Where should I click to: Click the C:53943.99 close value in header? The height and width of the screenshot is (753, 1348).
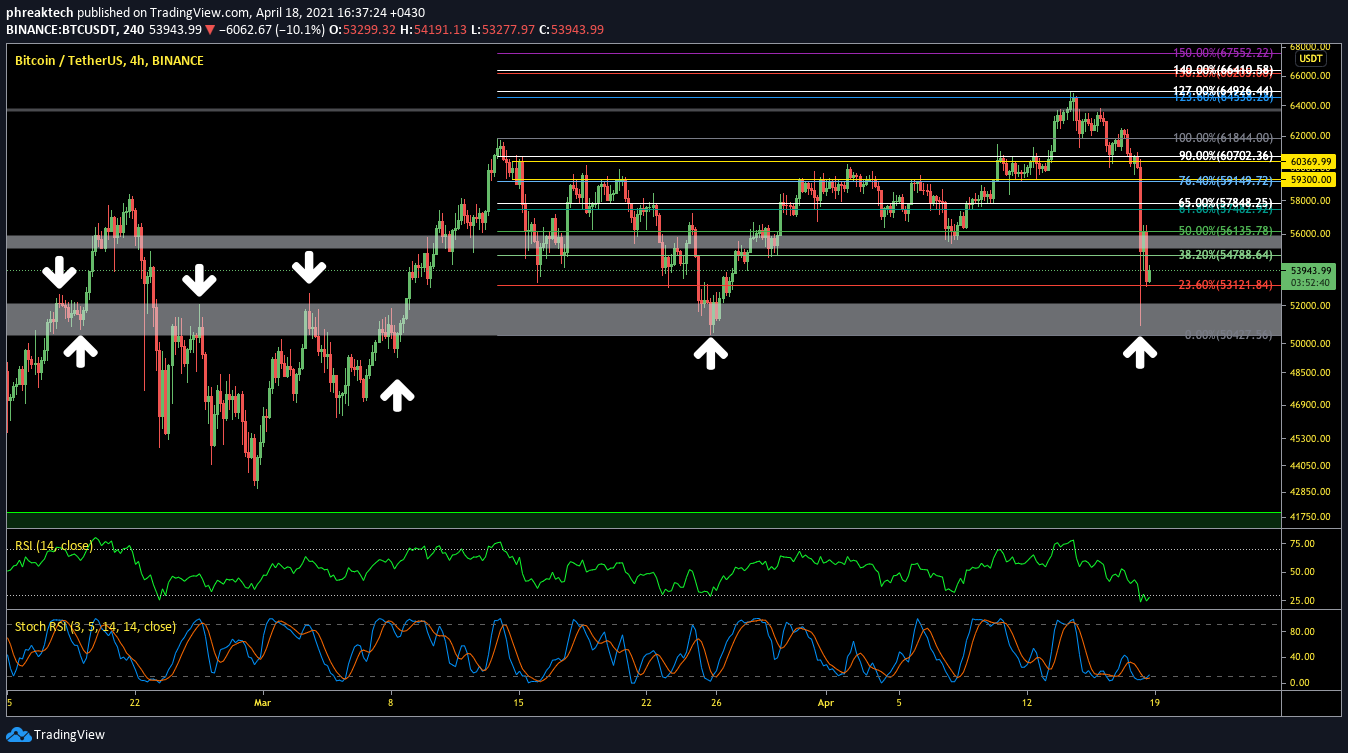[571, 29]
